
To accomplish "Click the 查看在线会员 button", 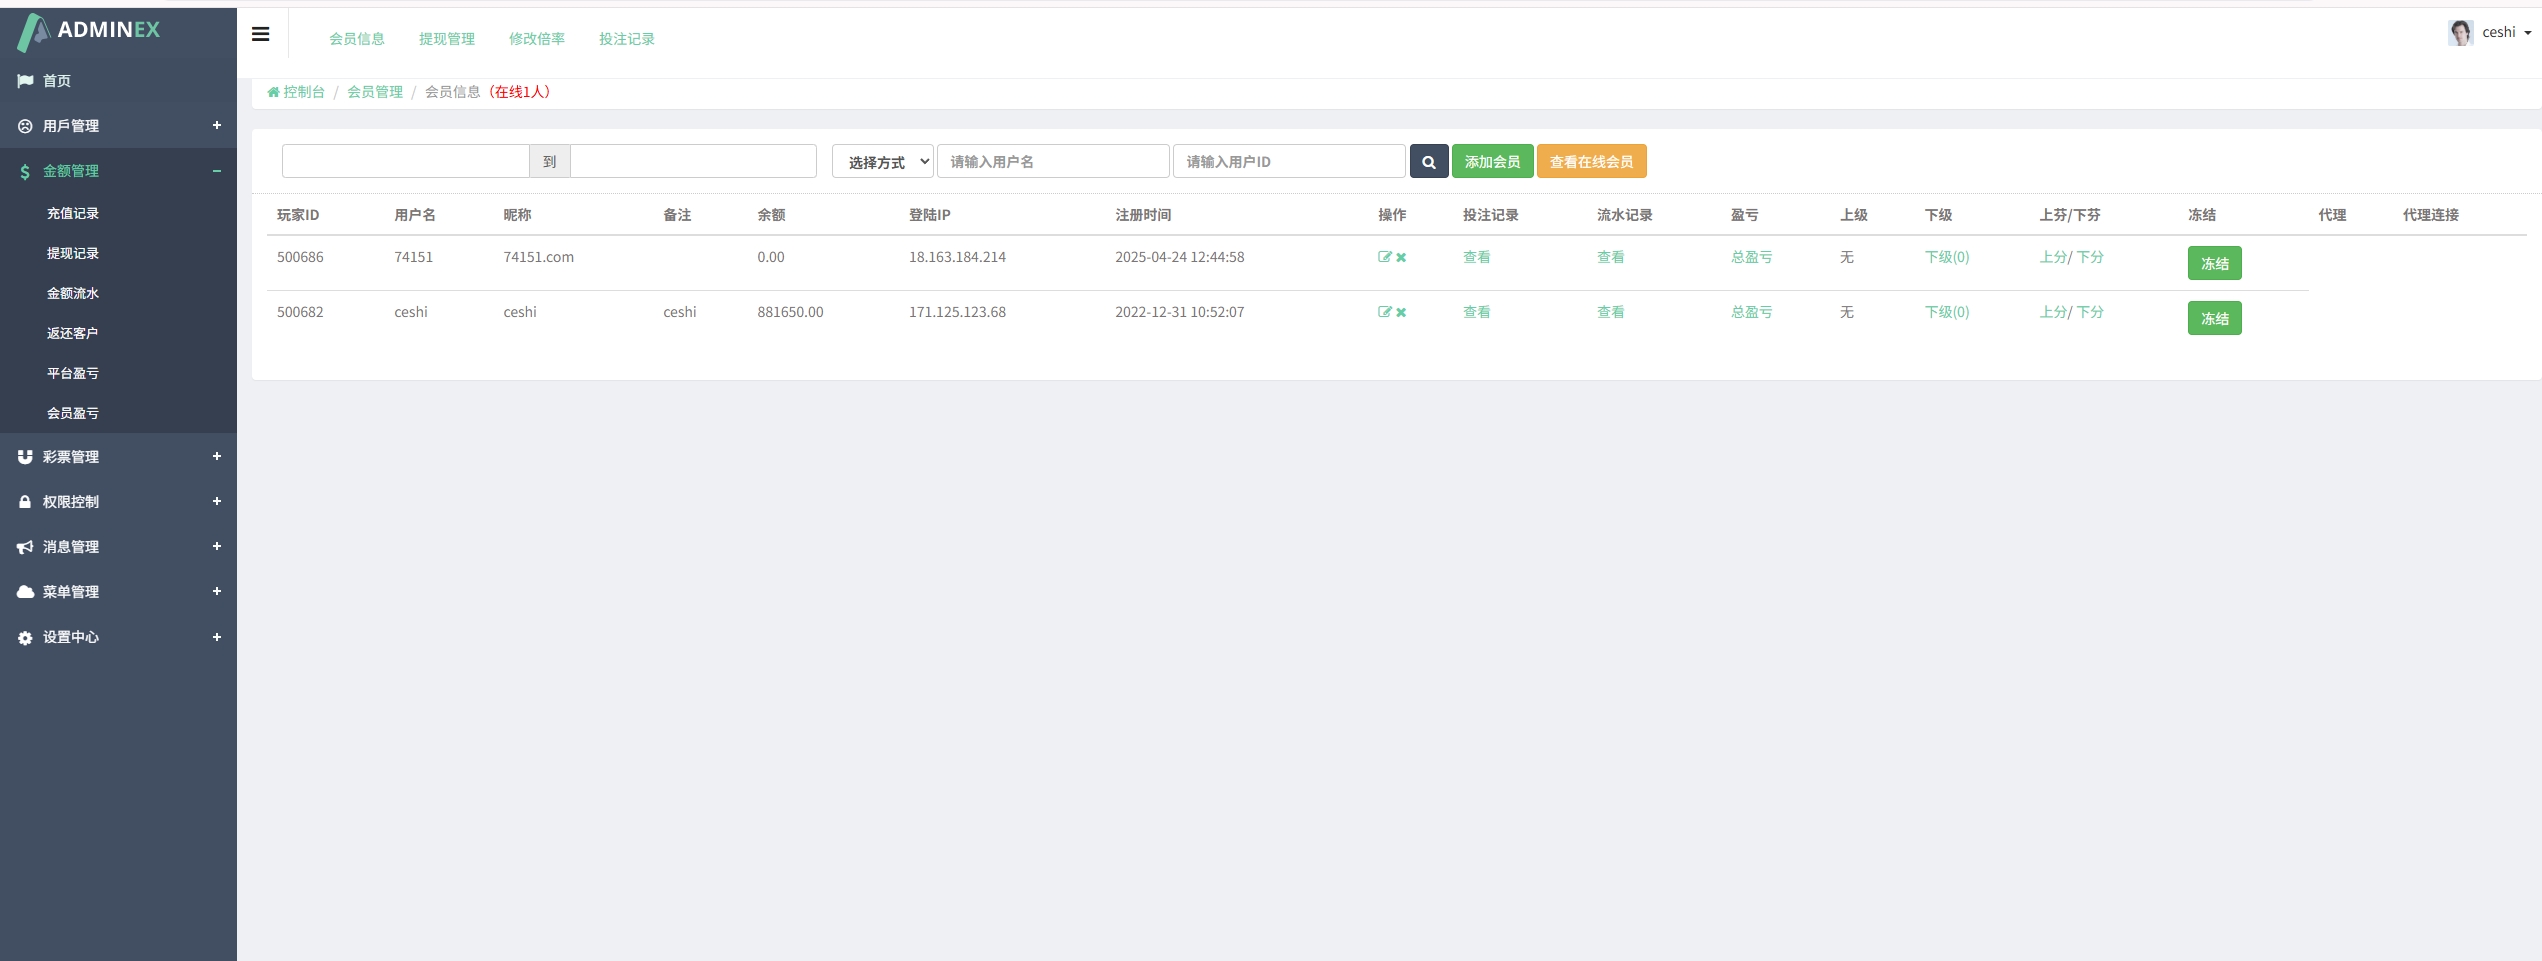I will 1590,162.
